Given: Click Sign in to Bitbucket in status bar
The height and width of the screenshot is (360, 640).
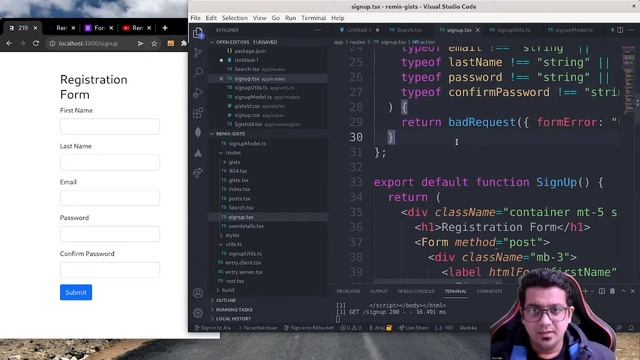Looking at the screenshot, I should pyautogui.click(x=309, y=328).
